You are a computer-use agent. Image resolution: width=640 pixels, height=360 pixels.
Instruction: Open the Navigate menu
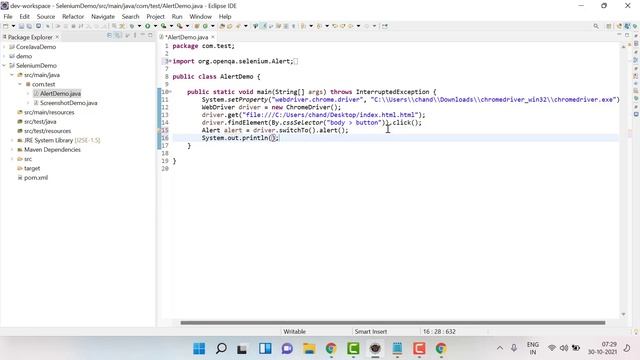click(103, 17)
